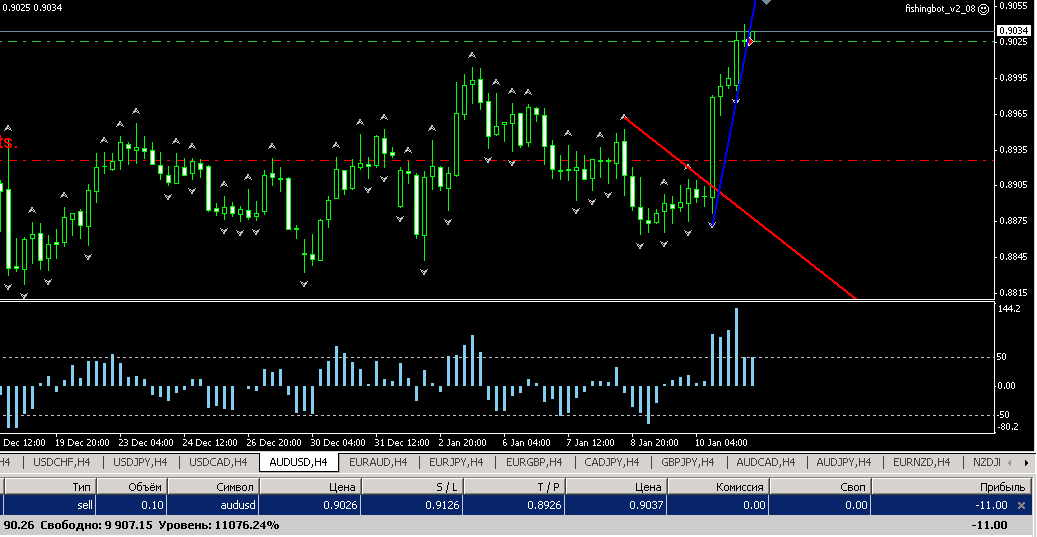Viewport: 1037px width, 537px height.
Task: Select the red descending trend line
Action: click(x=741, y=208)
